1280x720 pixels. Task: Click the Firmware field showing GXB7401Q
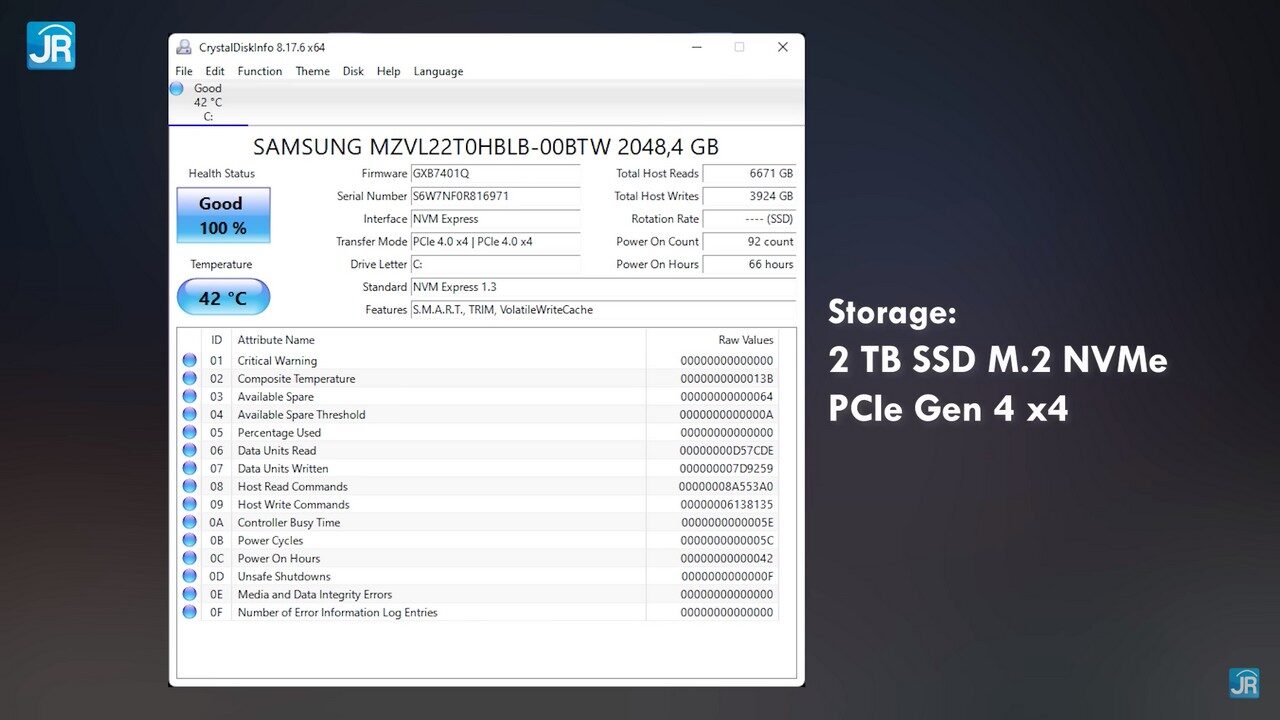(495, 173)
